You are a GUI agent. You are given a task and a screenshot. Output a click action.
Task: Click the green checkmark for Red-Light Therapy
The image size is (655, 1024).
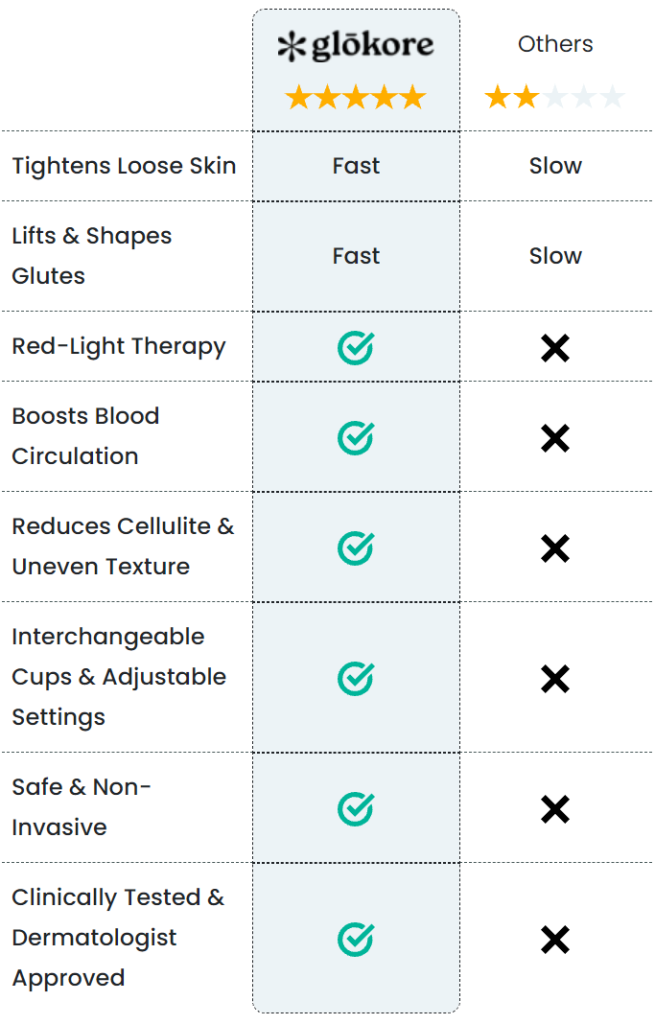[356, 347]
